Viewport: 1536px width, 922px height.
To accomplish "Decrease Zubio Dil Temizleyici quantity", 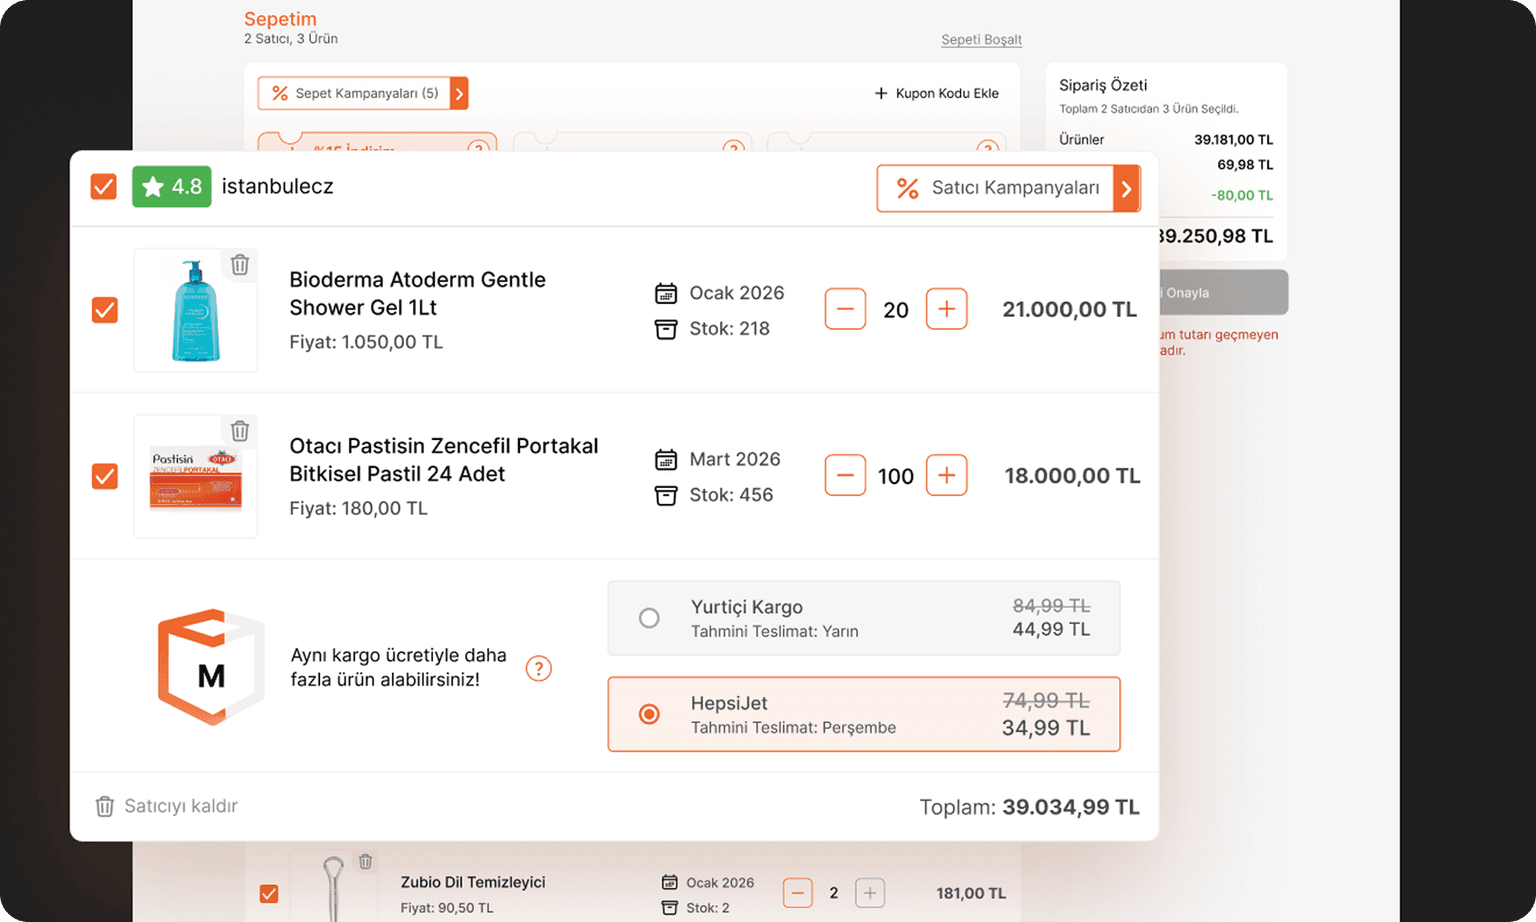I will (797, 892).
